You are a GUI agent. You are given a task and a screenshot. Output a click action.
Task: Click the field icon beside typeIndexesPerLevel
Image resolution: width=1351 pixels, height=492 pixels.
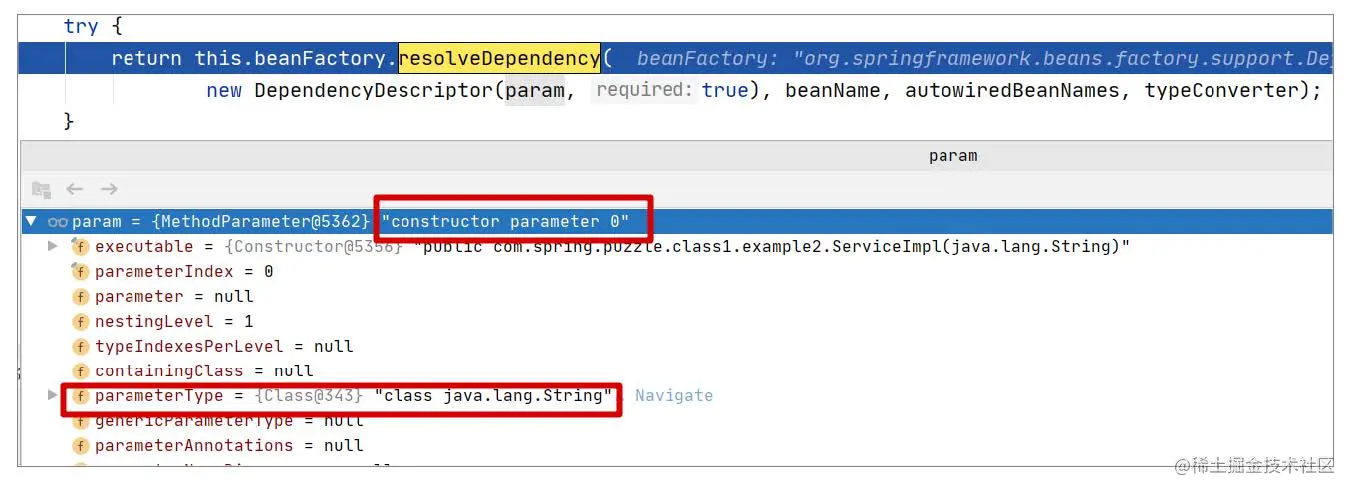(80, 347)
